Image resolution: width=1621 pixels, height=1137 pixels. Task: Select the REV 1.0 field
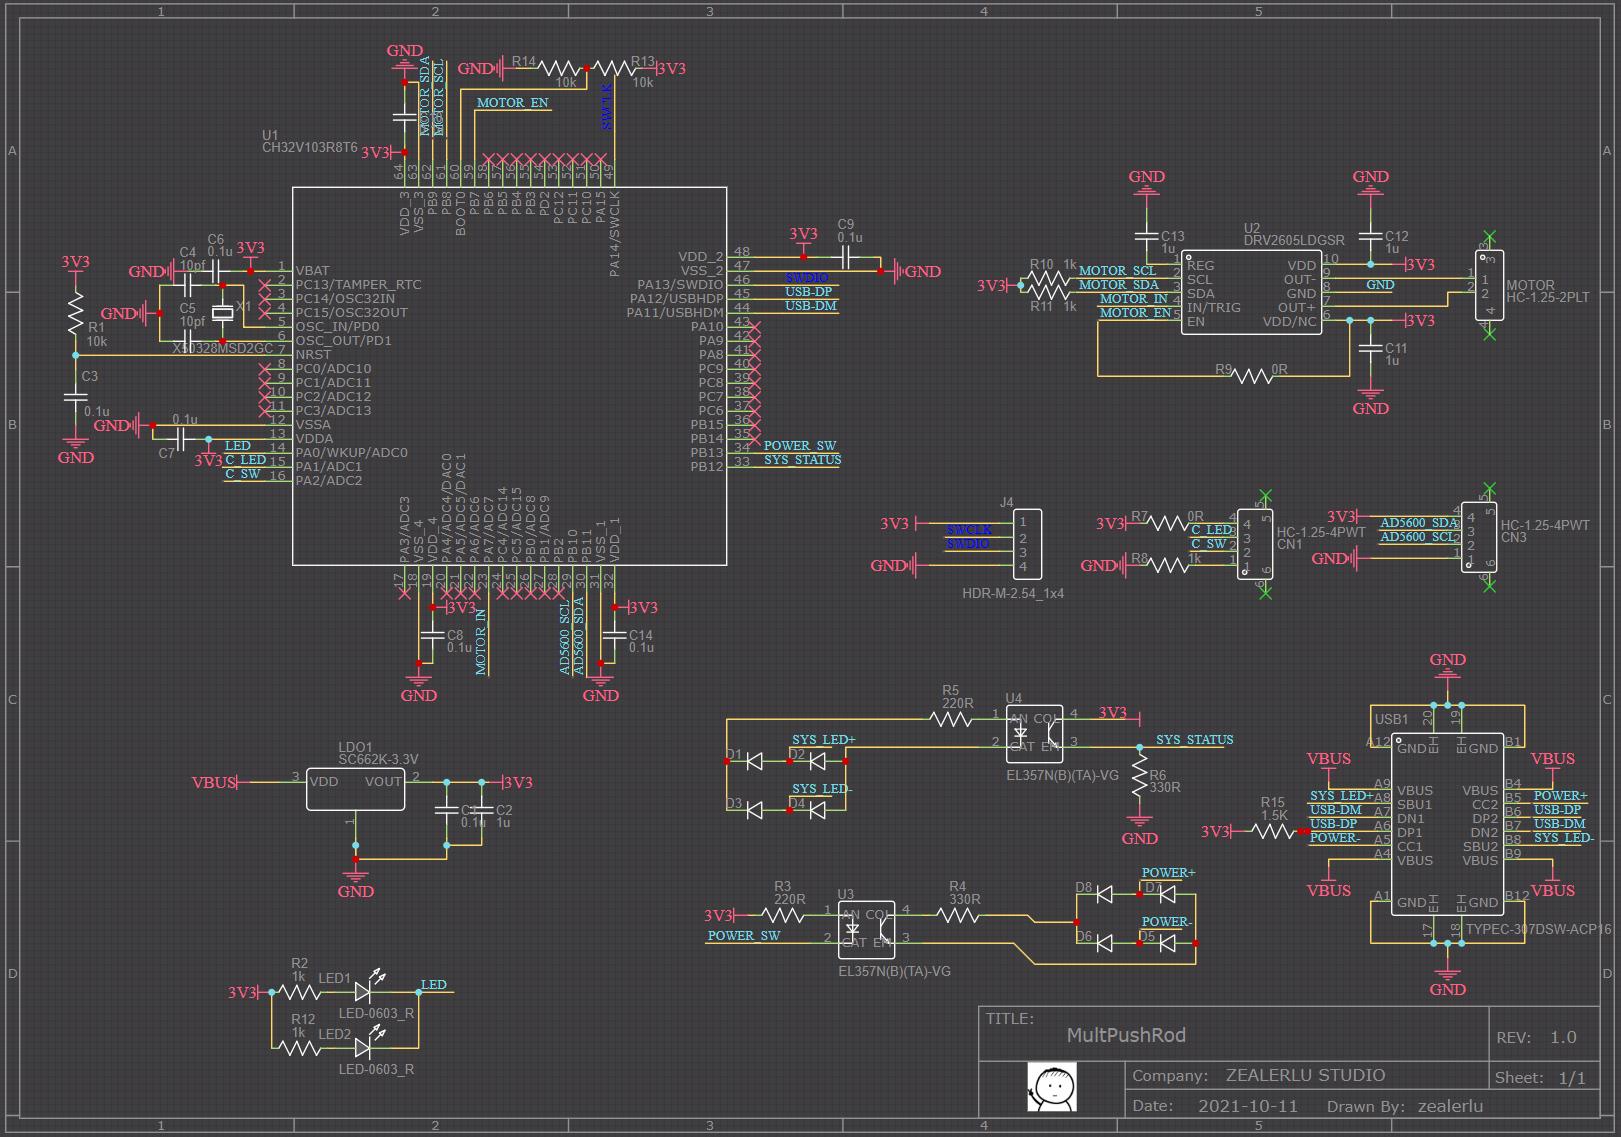coord(1536,1037)
